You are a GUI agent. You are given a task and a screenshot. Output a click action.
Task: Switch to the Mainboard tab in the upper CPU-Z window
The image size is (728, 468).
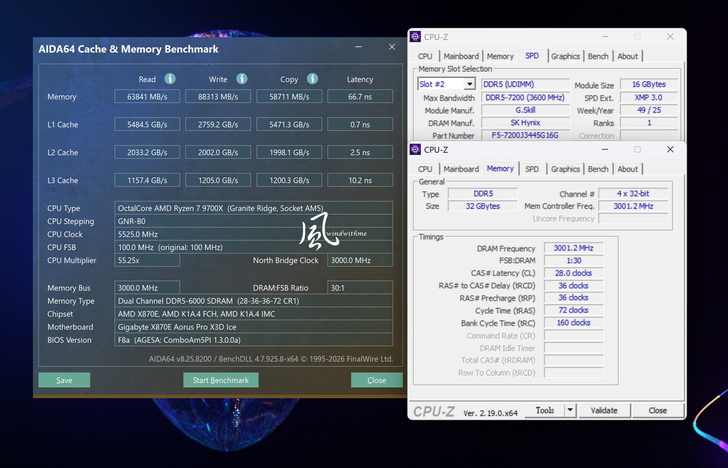461,56
